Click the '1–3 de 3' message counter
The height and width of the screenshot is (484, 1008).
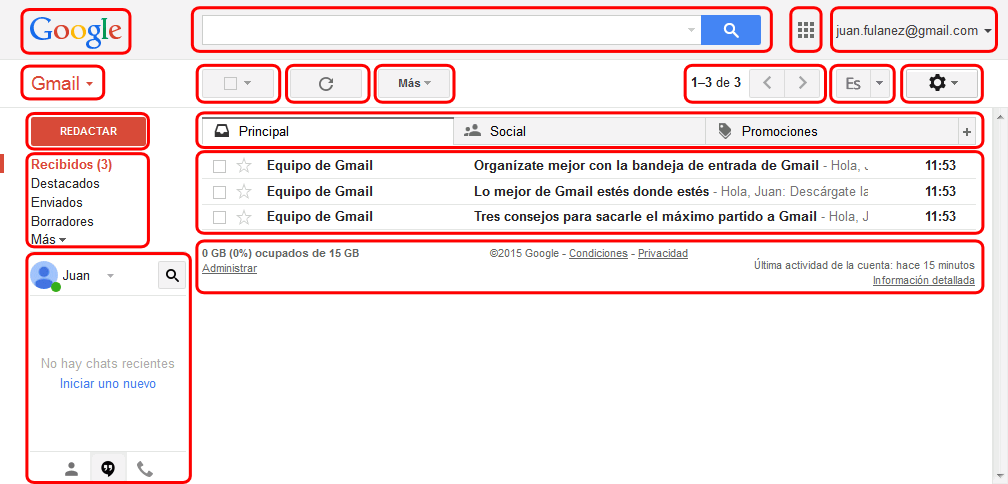[x=716, y=83]
